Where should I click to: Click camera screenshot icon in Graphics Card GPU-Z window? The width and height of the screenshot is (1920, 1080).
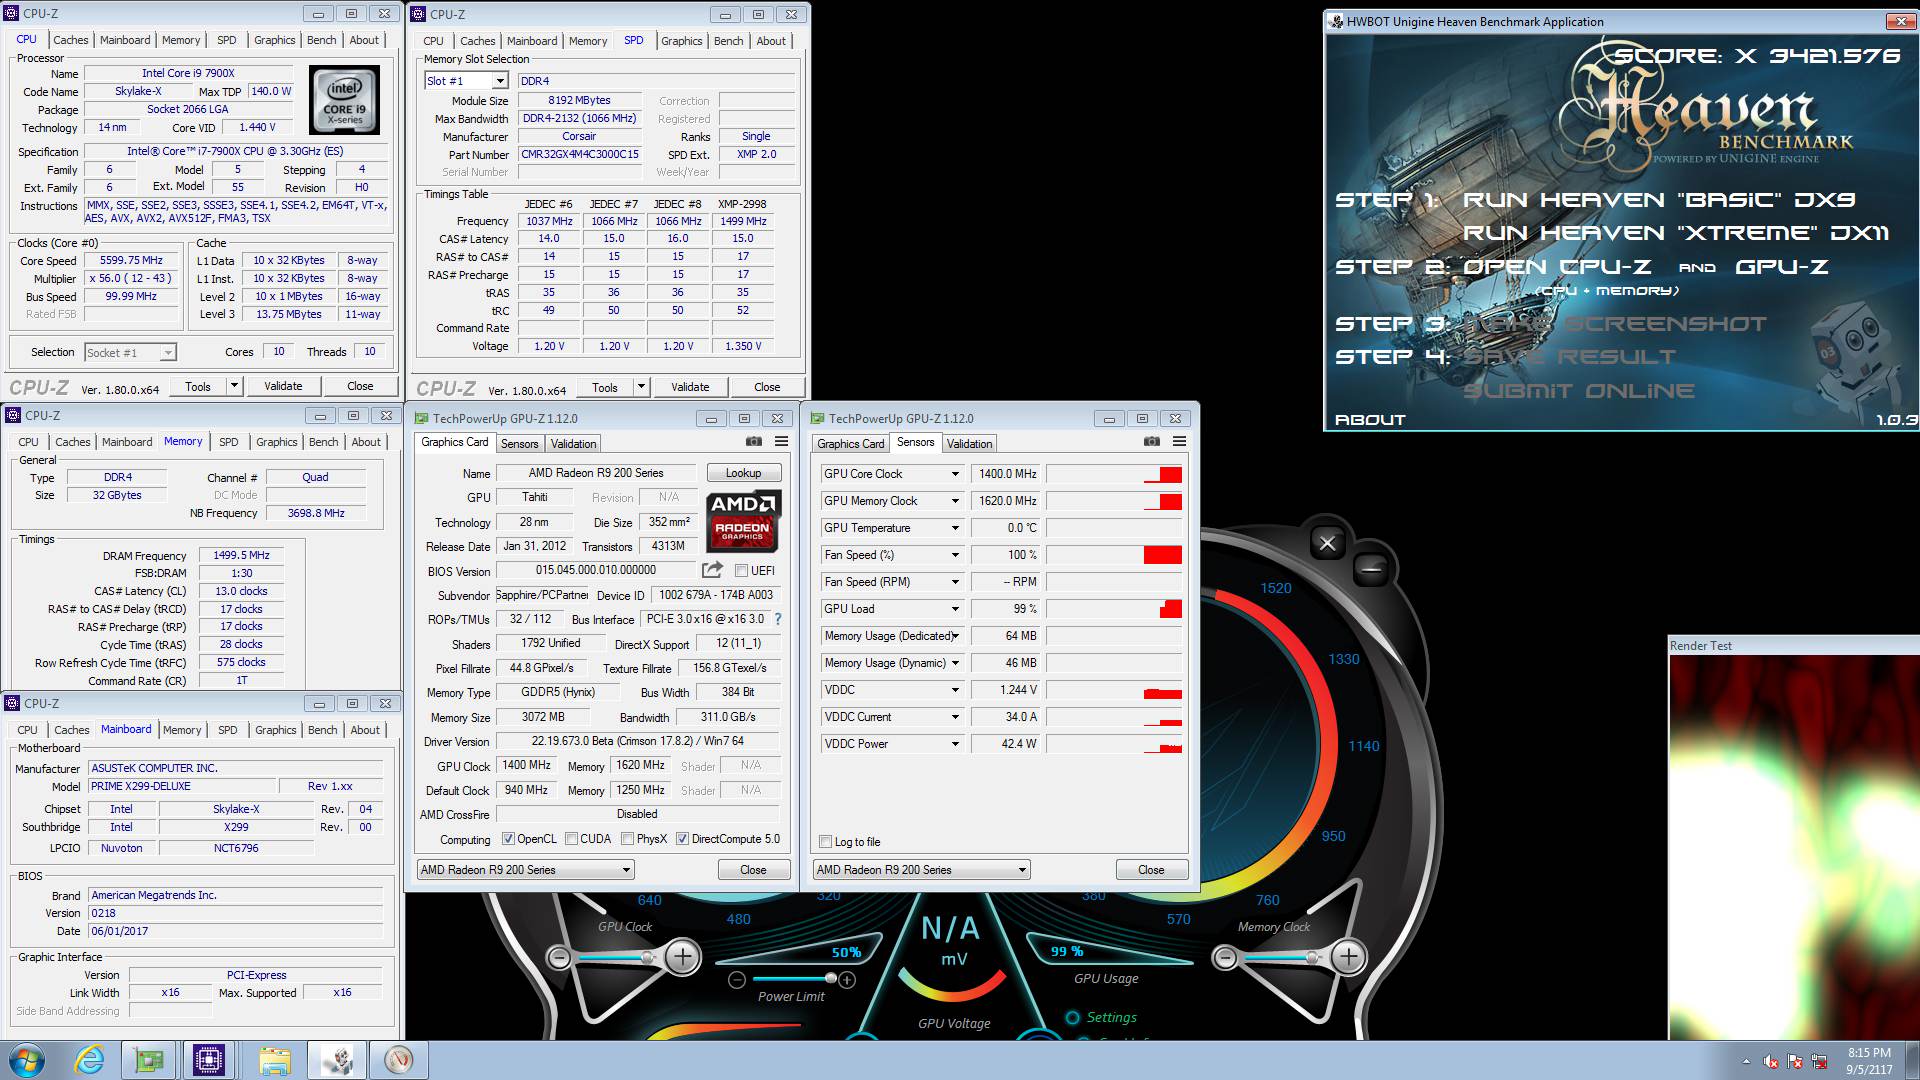coord(754,441)
